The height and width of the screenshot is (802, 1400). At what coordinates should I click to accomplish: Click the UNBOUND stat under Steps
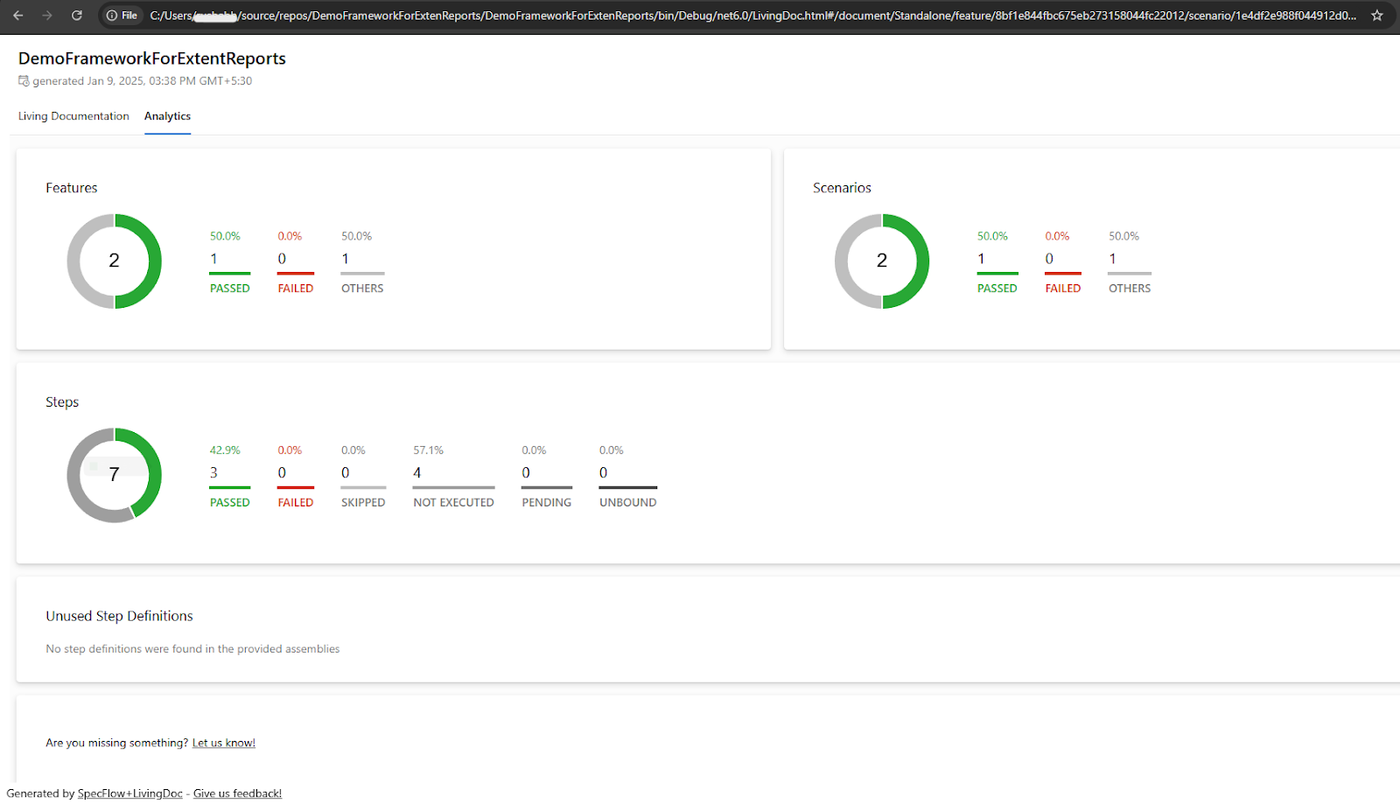point(628,476)
